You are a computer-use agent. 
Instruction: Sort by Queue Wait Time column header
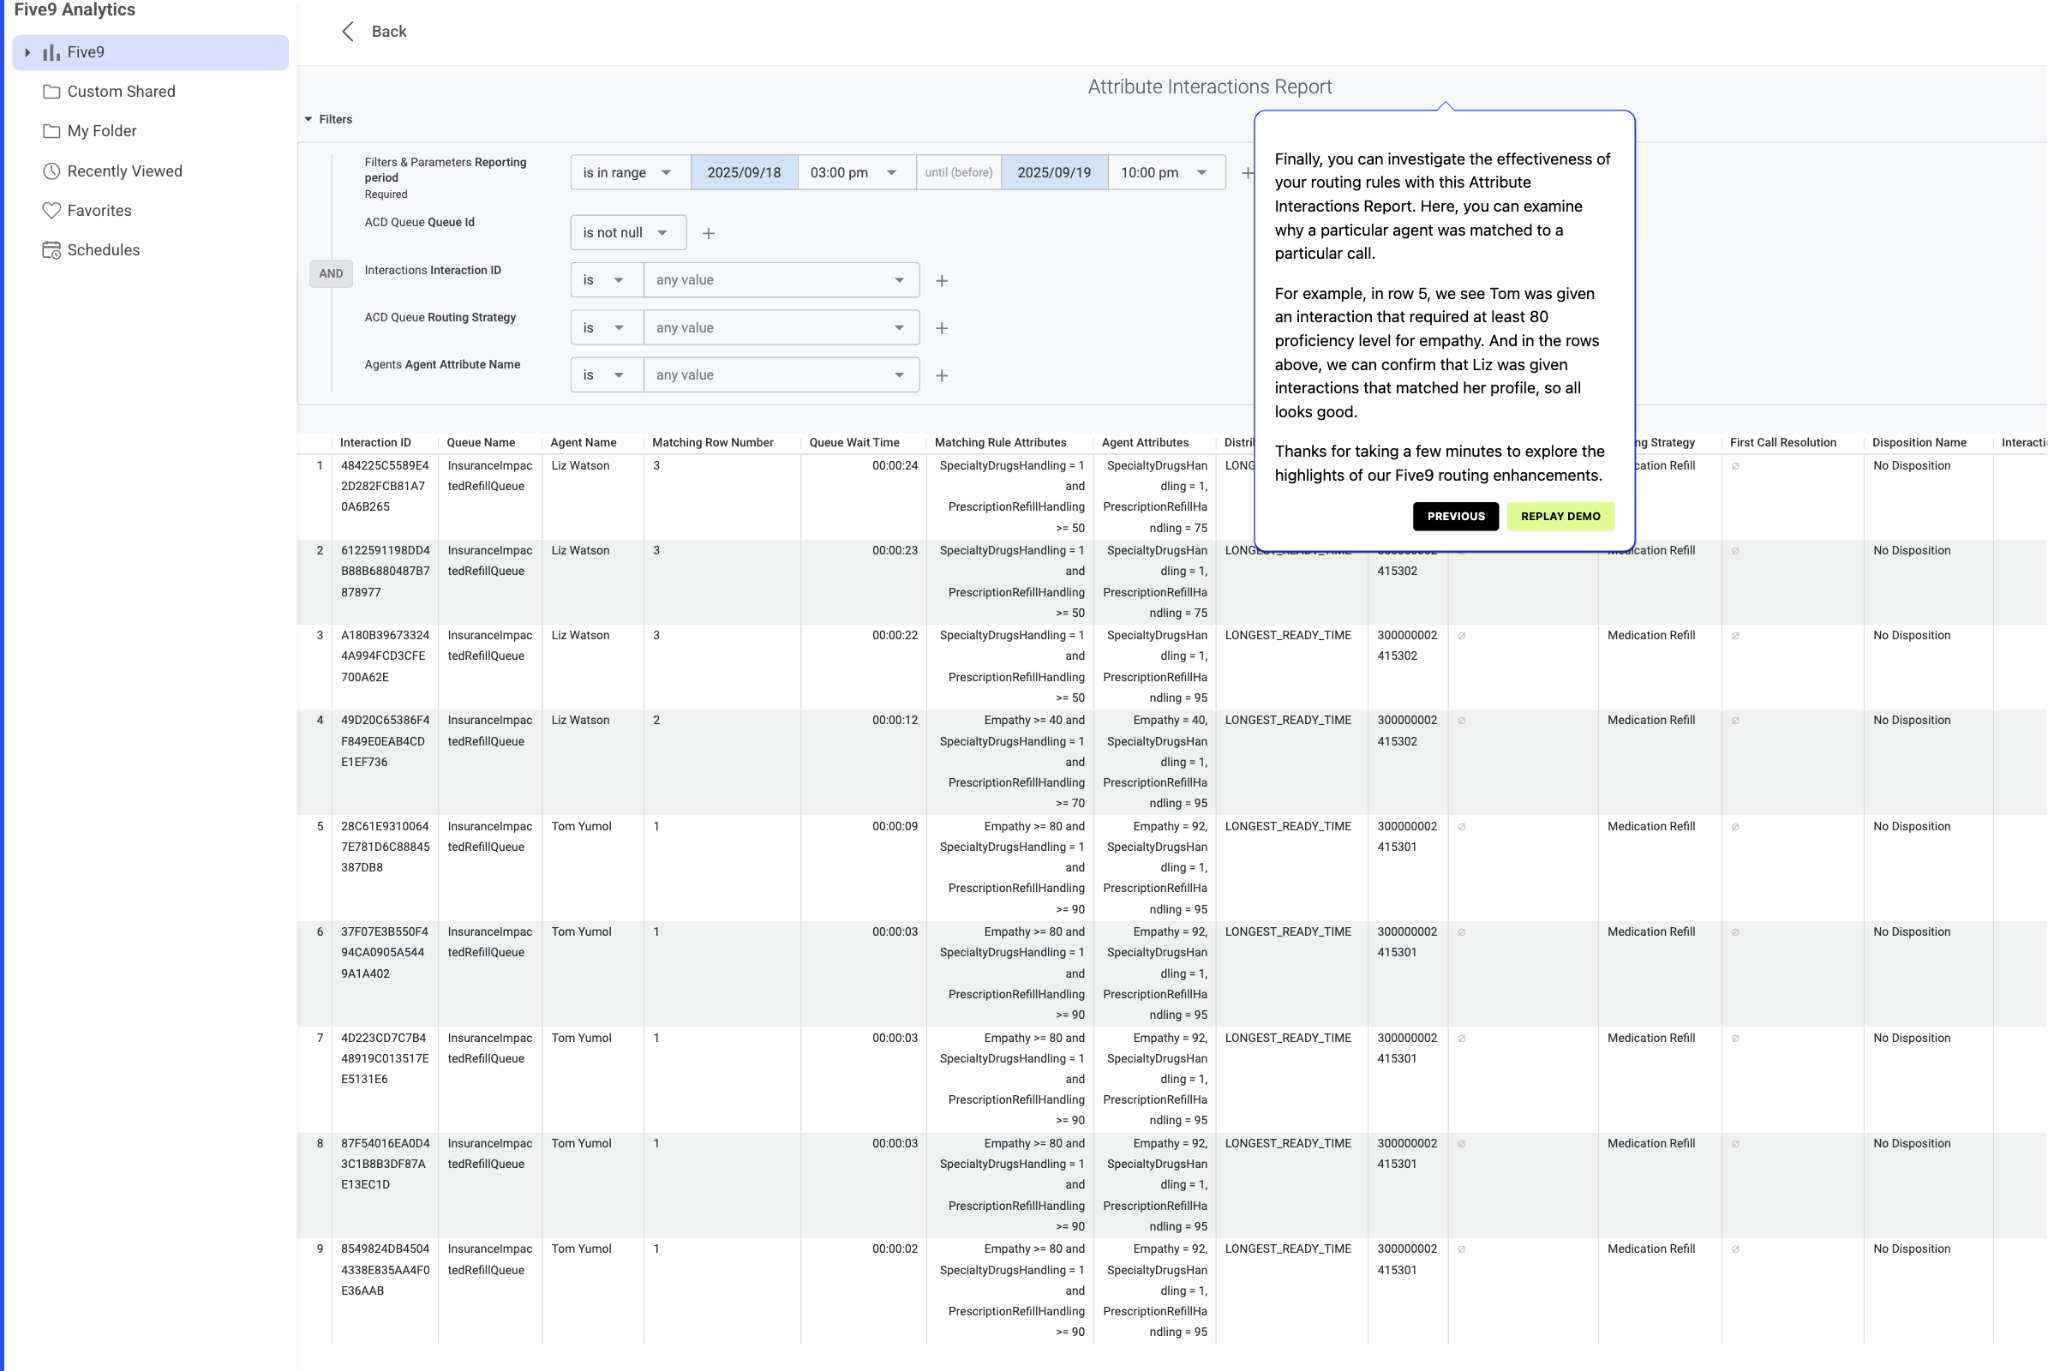[854, 443]
